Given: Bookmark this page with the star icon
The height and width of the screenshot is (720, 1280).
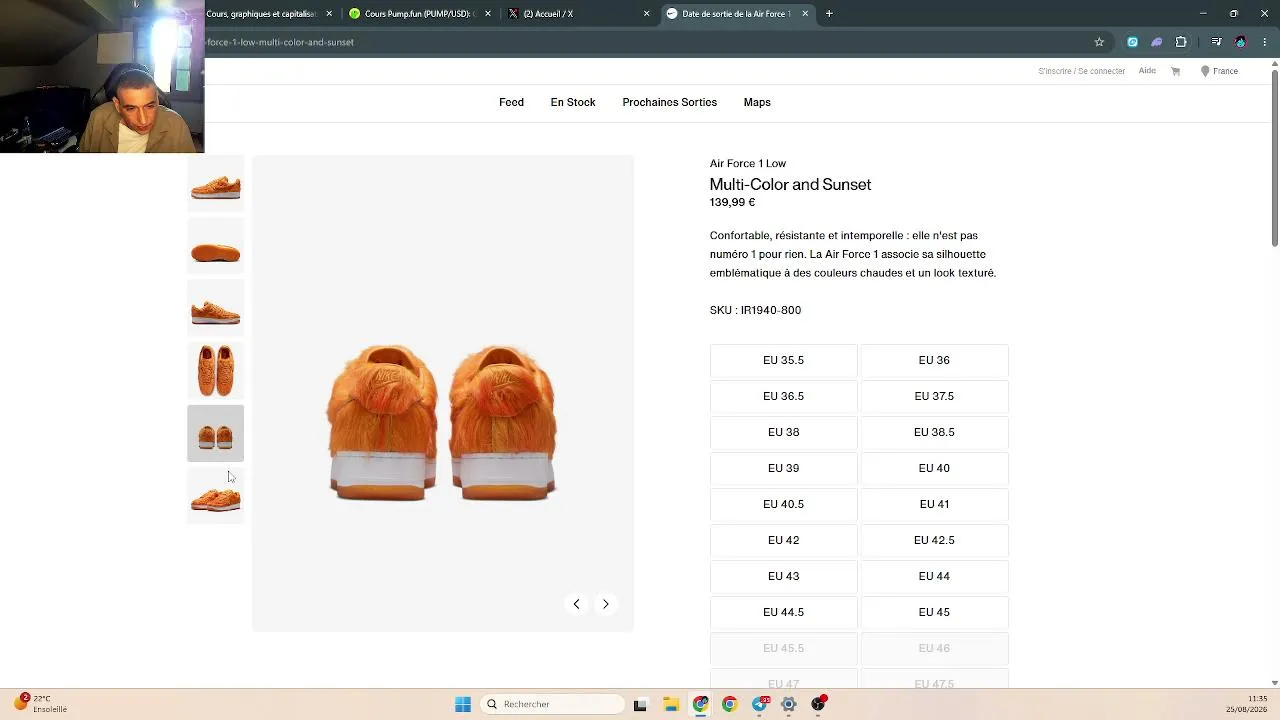Looking at the screenshot, I should [1099, 42].
